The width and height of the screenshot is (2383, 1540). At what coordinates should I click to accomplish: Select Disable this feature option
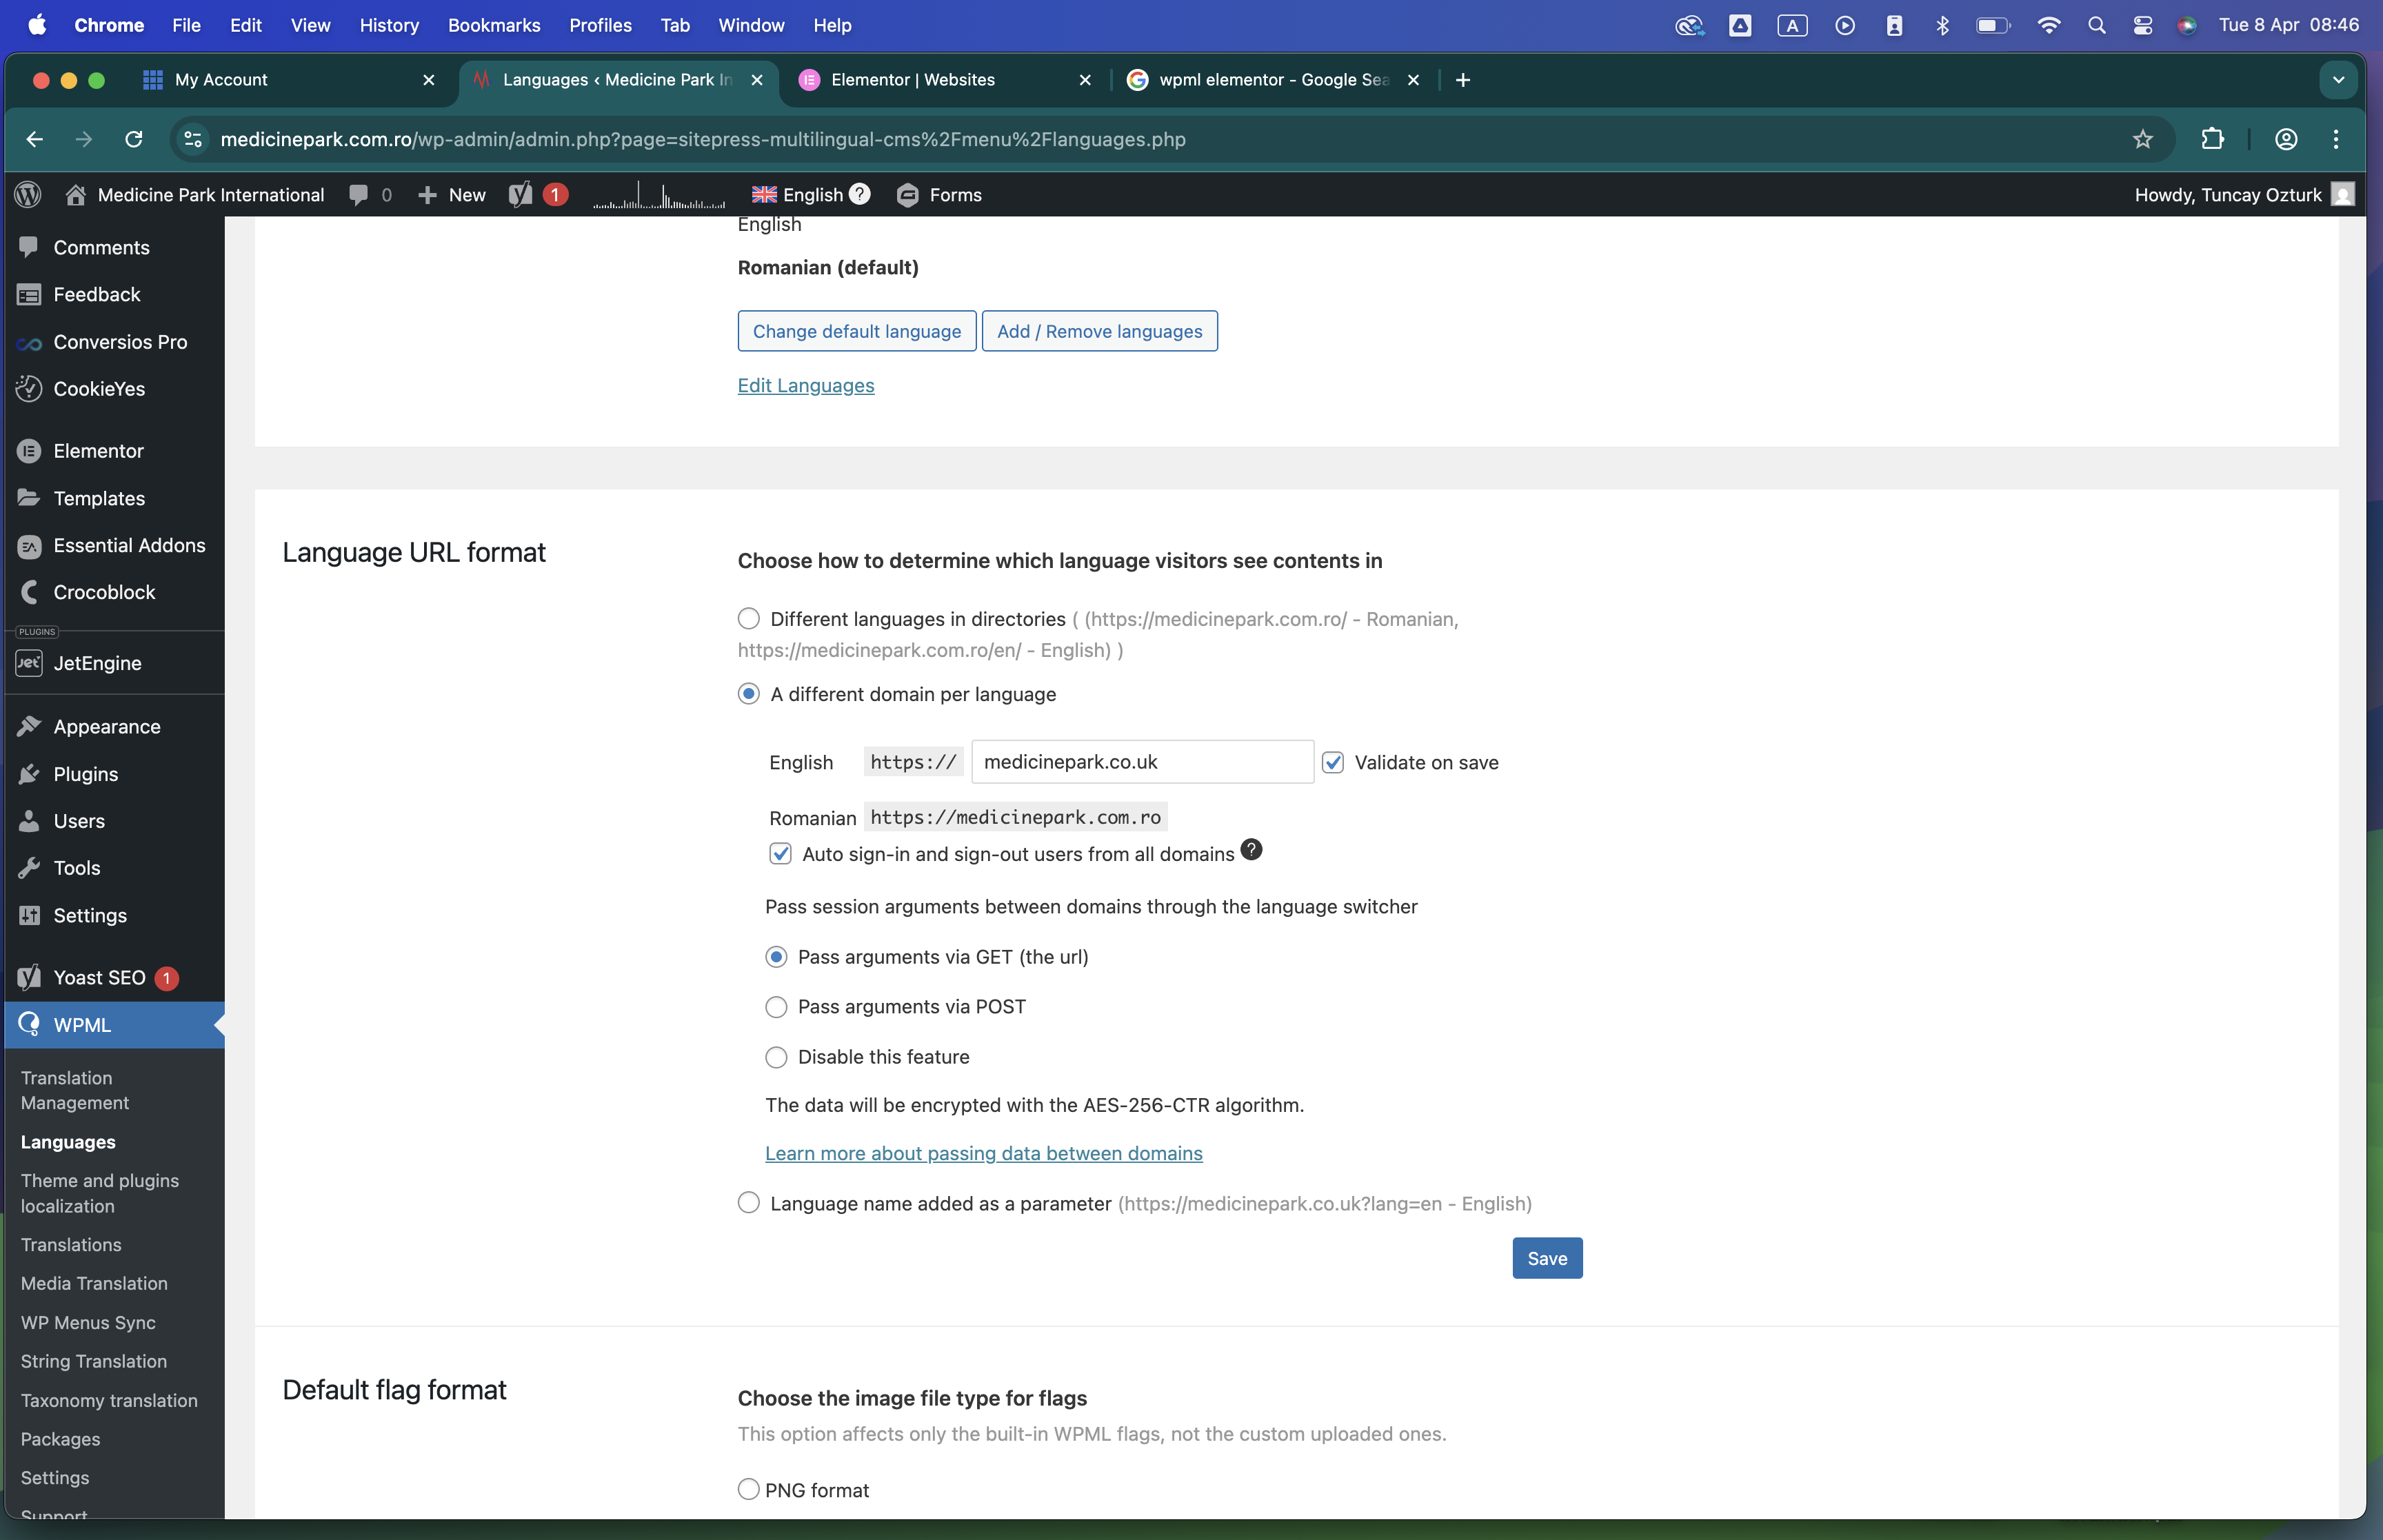pos(776,1057)
